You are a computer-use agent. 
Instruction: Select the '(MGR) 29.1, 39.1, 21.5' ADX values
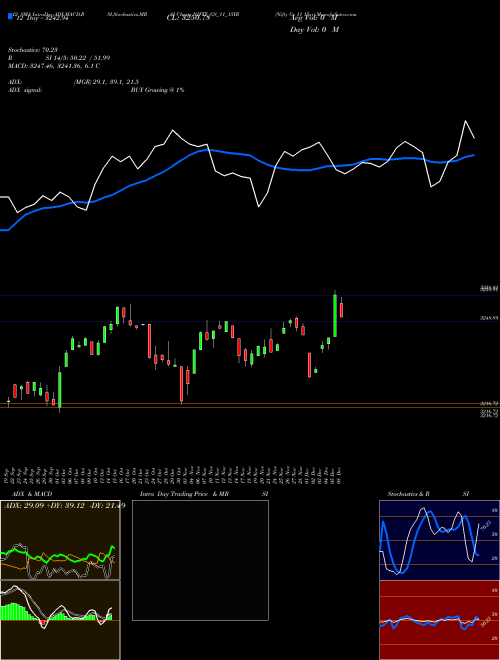pos(106,82)
